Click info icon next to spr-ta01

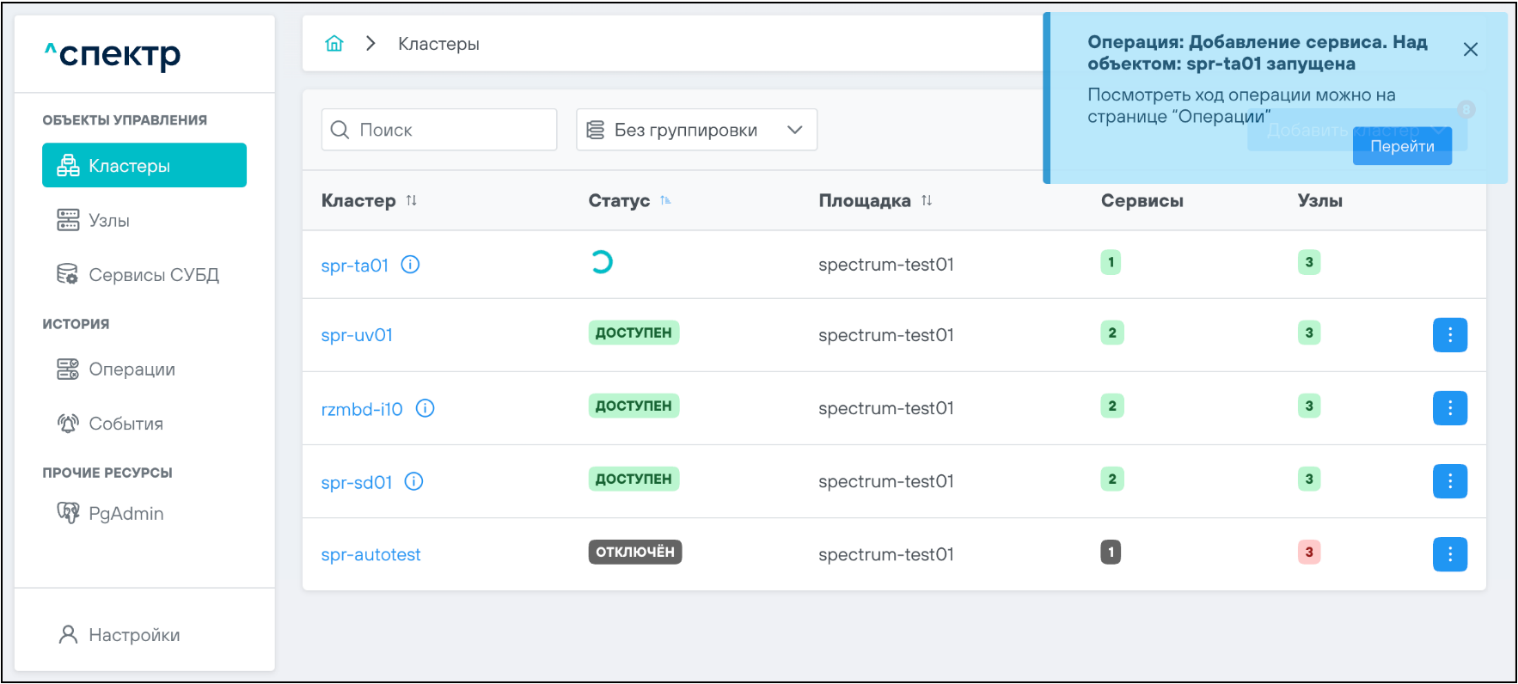pyautogui.click(x=410, y=265)
